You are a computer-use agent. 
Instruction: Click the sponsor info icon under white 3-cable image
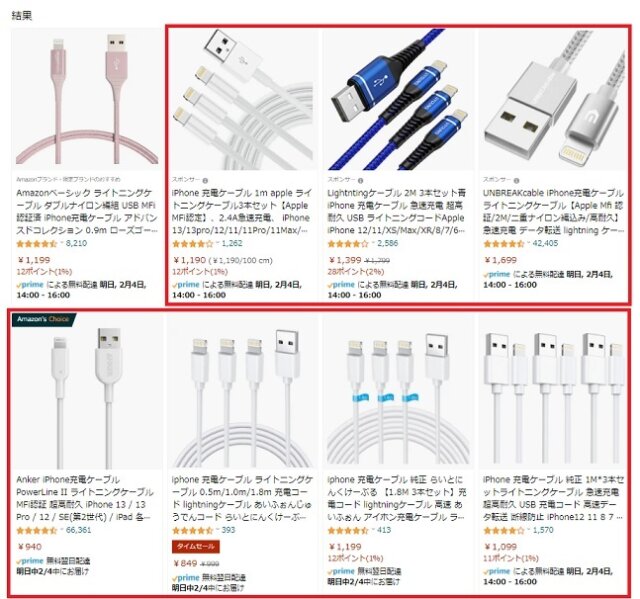(x=205, y=180)
